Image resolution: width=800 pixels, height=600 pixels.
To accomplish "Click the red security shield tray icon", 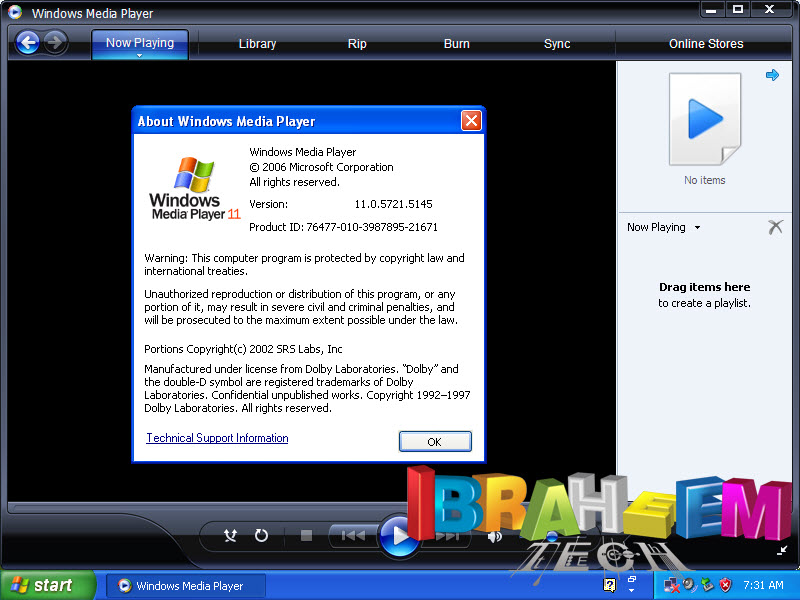I will pos(725,585).
